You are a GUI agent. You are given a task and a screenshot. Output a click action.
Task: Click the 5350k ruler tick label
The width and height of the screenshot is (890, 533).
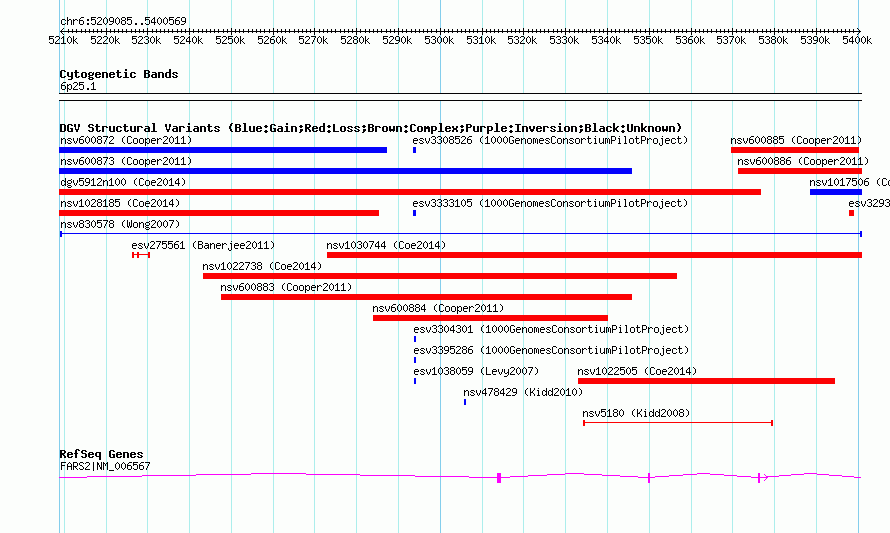click(x=648, y=40)
